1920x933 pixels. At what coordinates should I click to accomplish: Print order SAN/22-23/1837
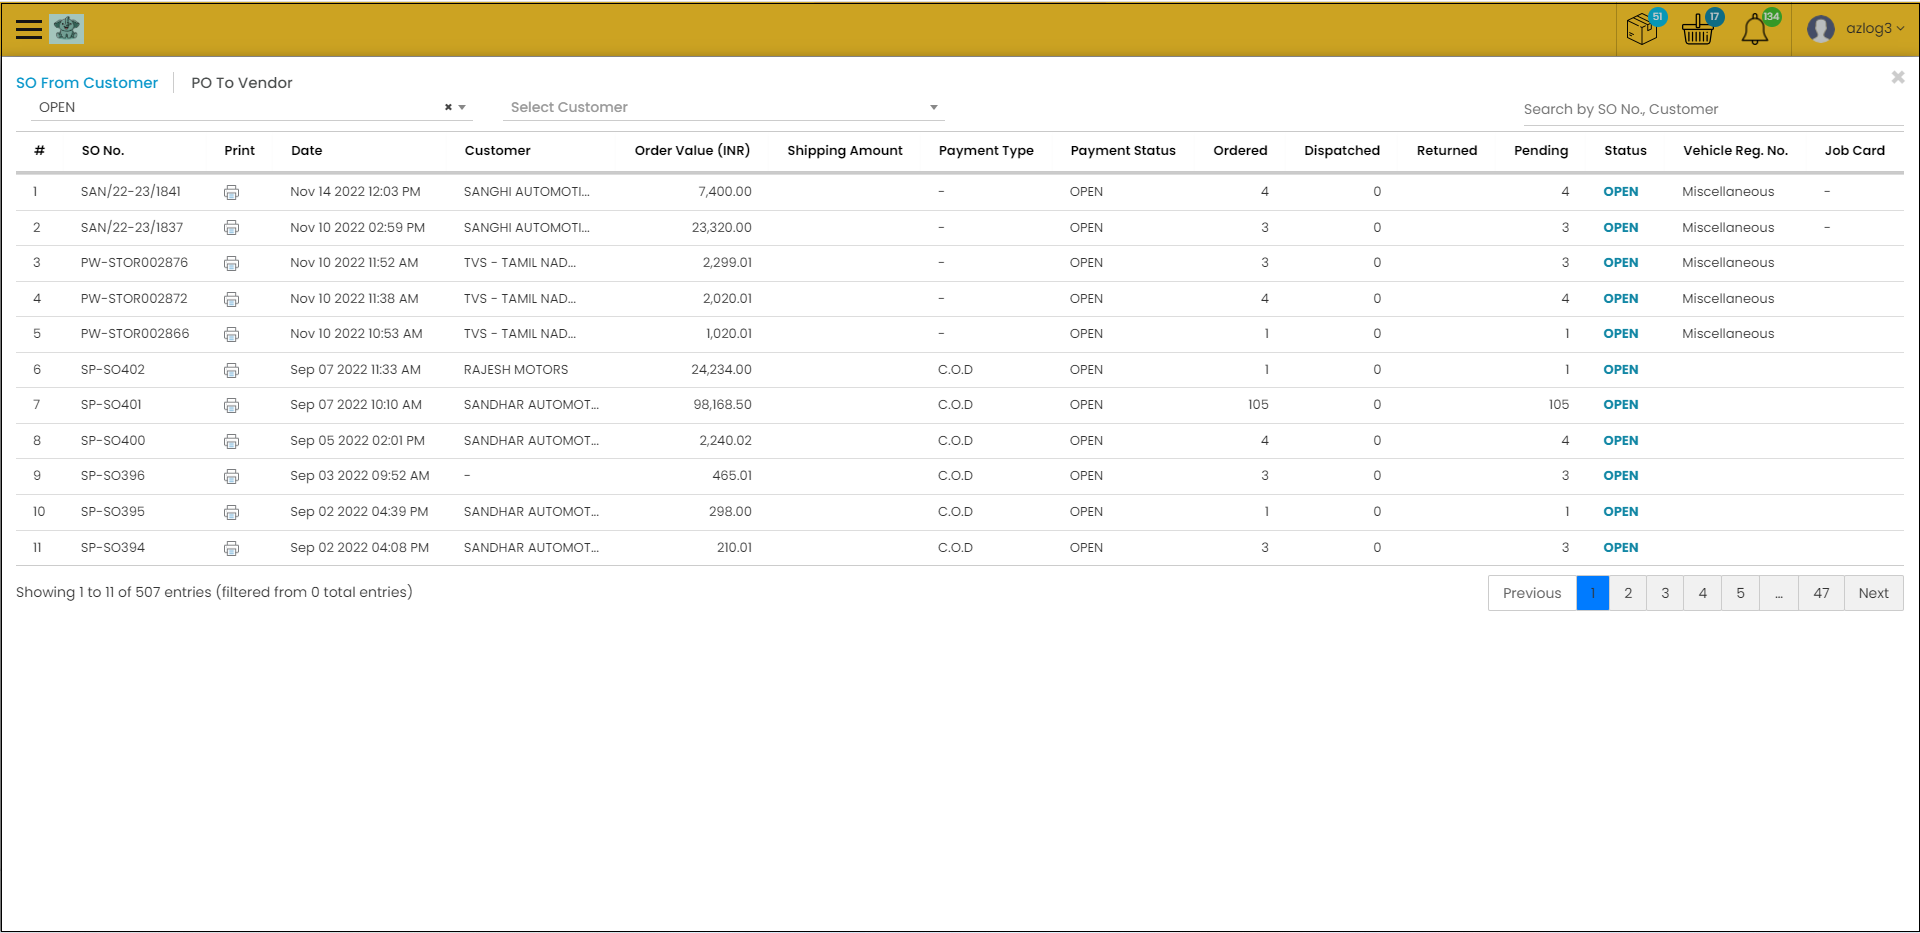pos(231,228)
